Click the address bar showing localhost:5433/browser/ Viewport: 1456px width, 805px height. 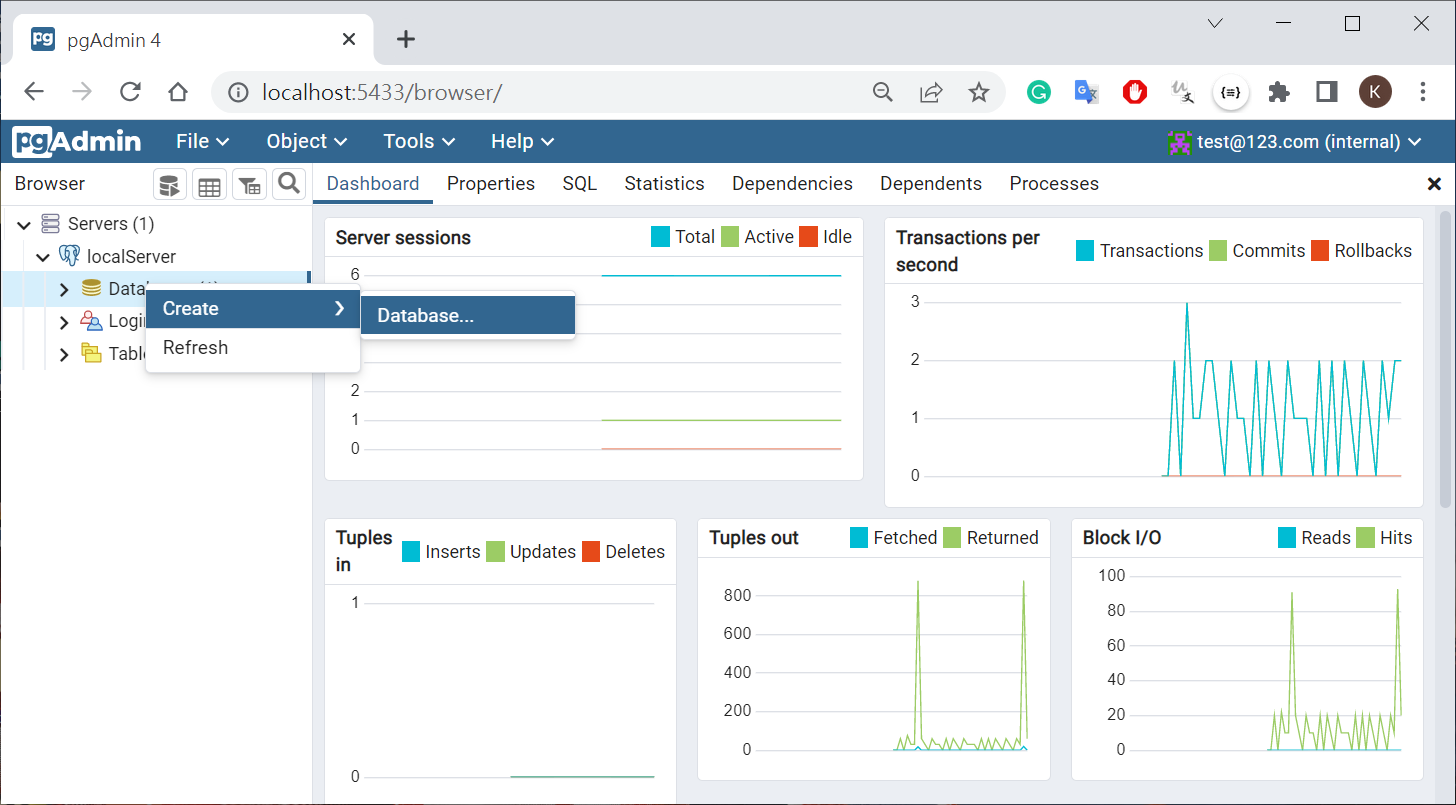540,93
